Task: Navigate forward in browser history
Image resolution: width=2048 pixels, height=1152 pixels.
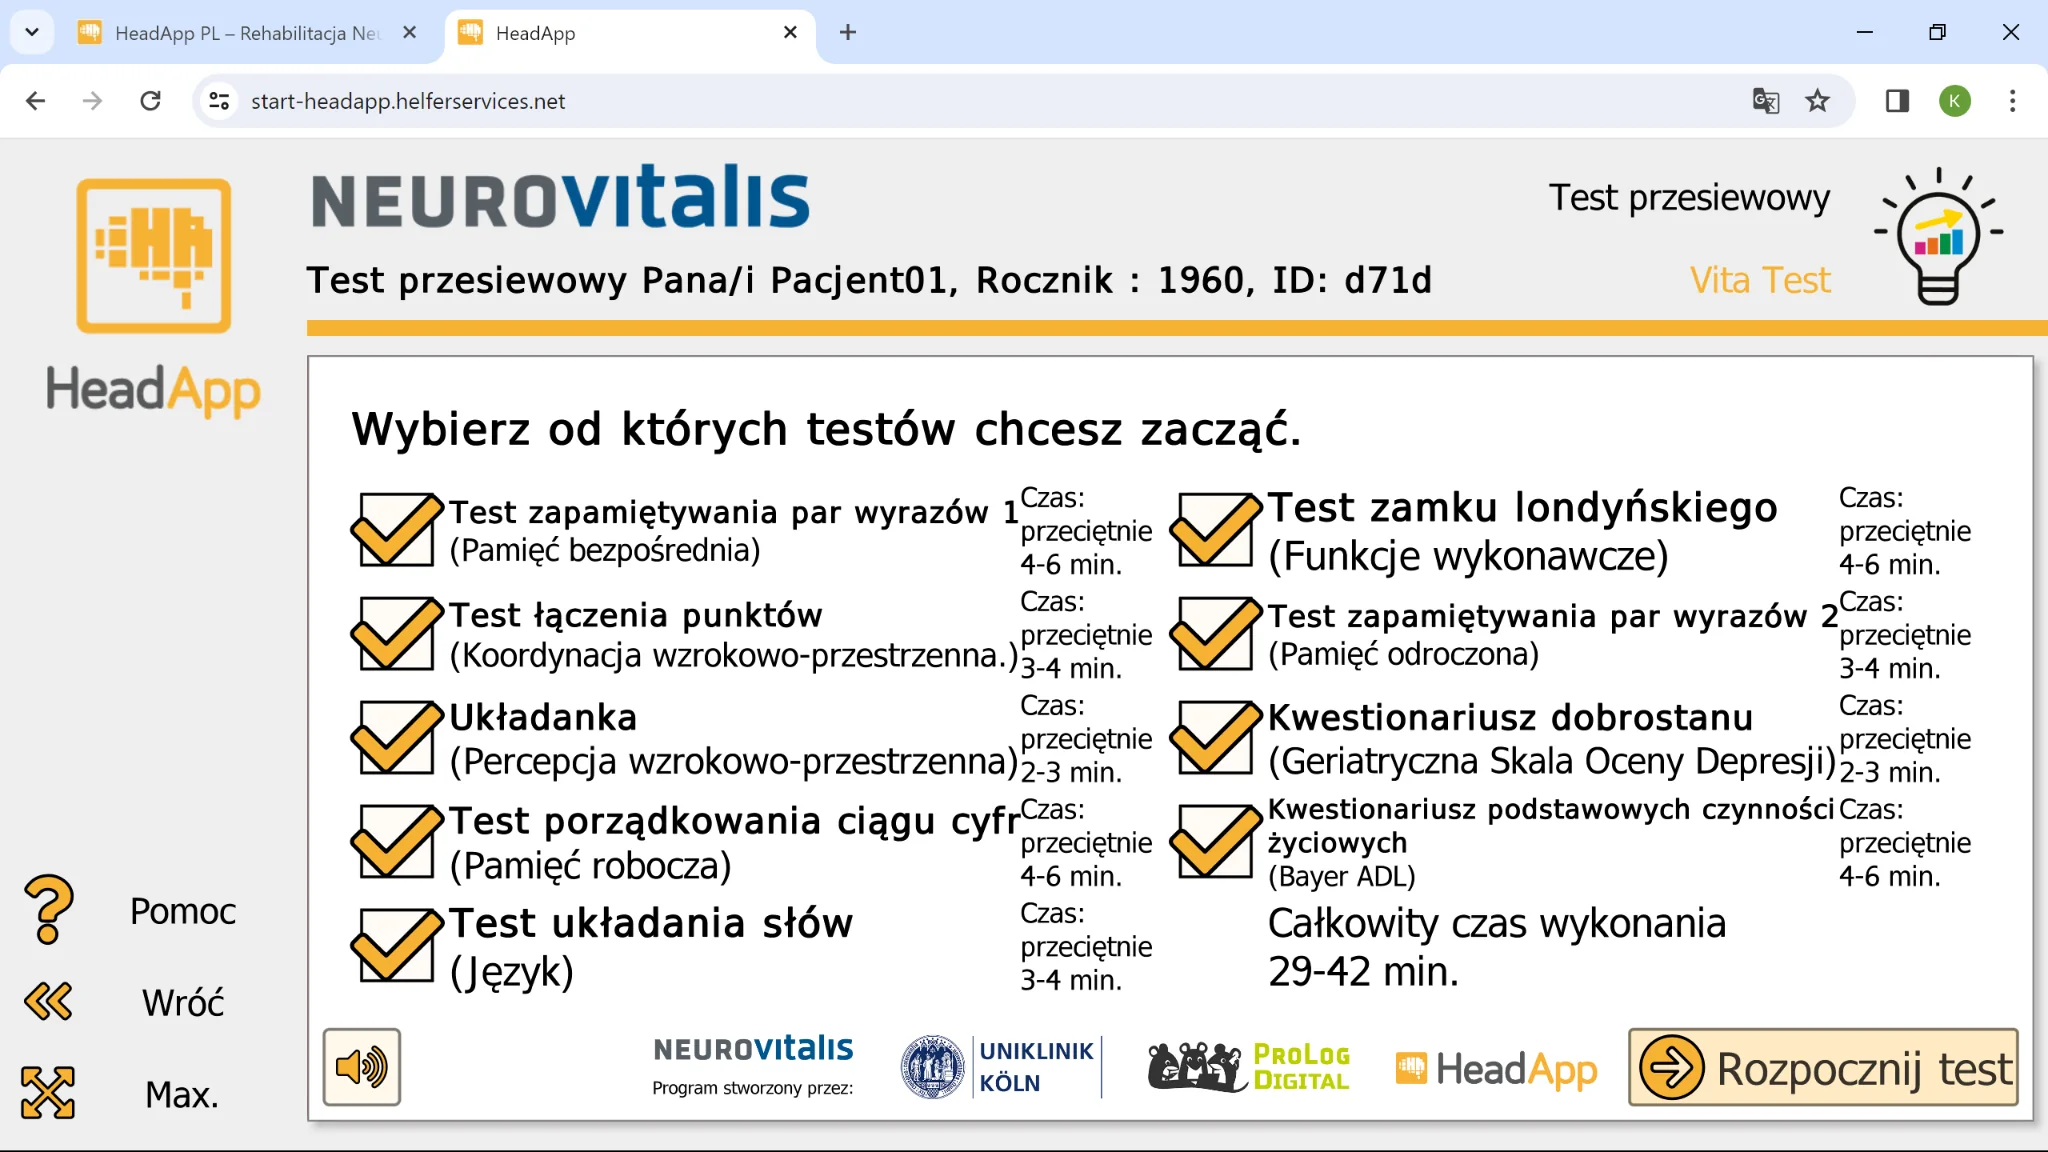Action: point(92,101)
